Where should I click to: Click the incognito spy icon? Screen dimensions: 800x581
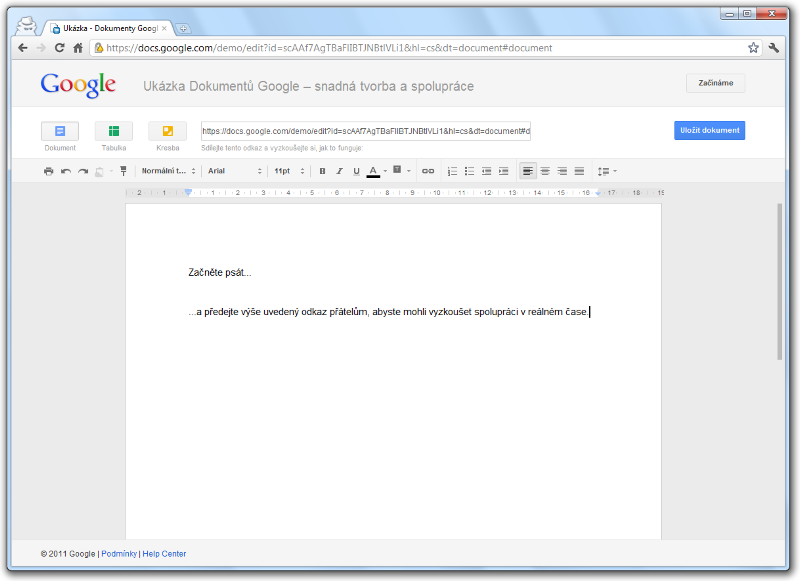26,25
